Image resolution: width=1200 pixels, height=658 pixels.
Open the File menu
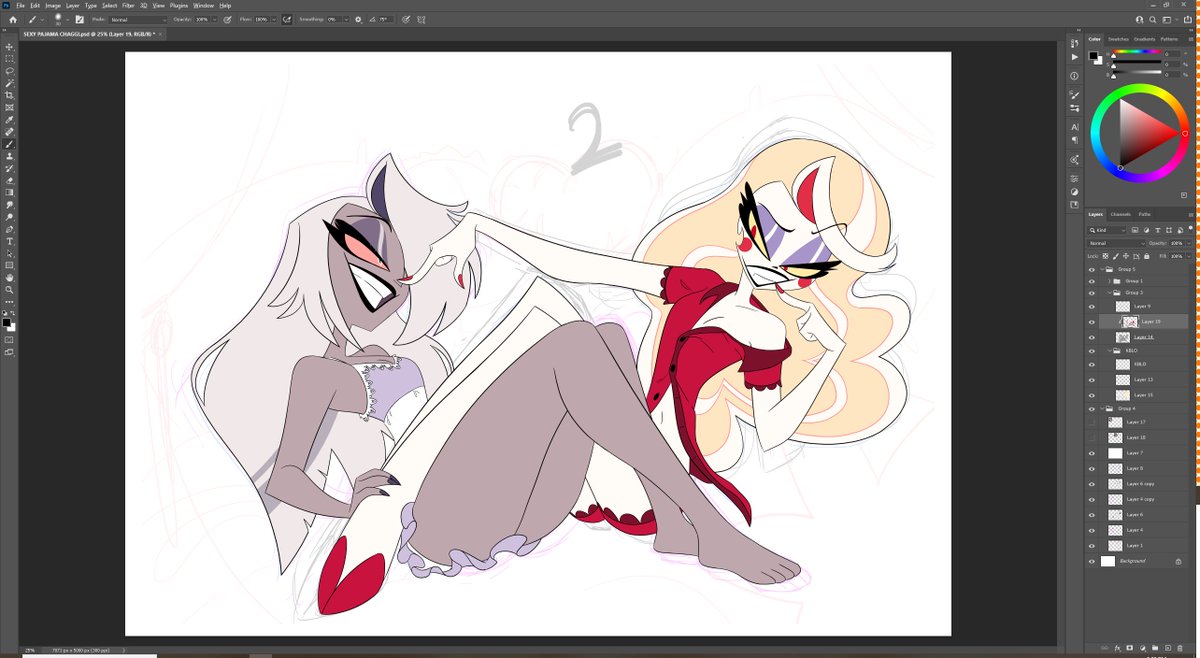coord(20,5)
